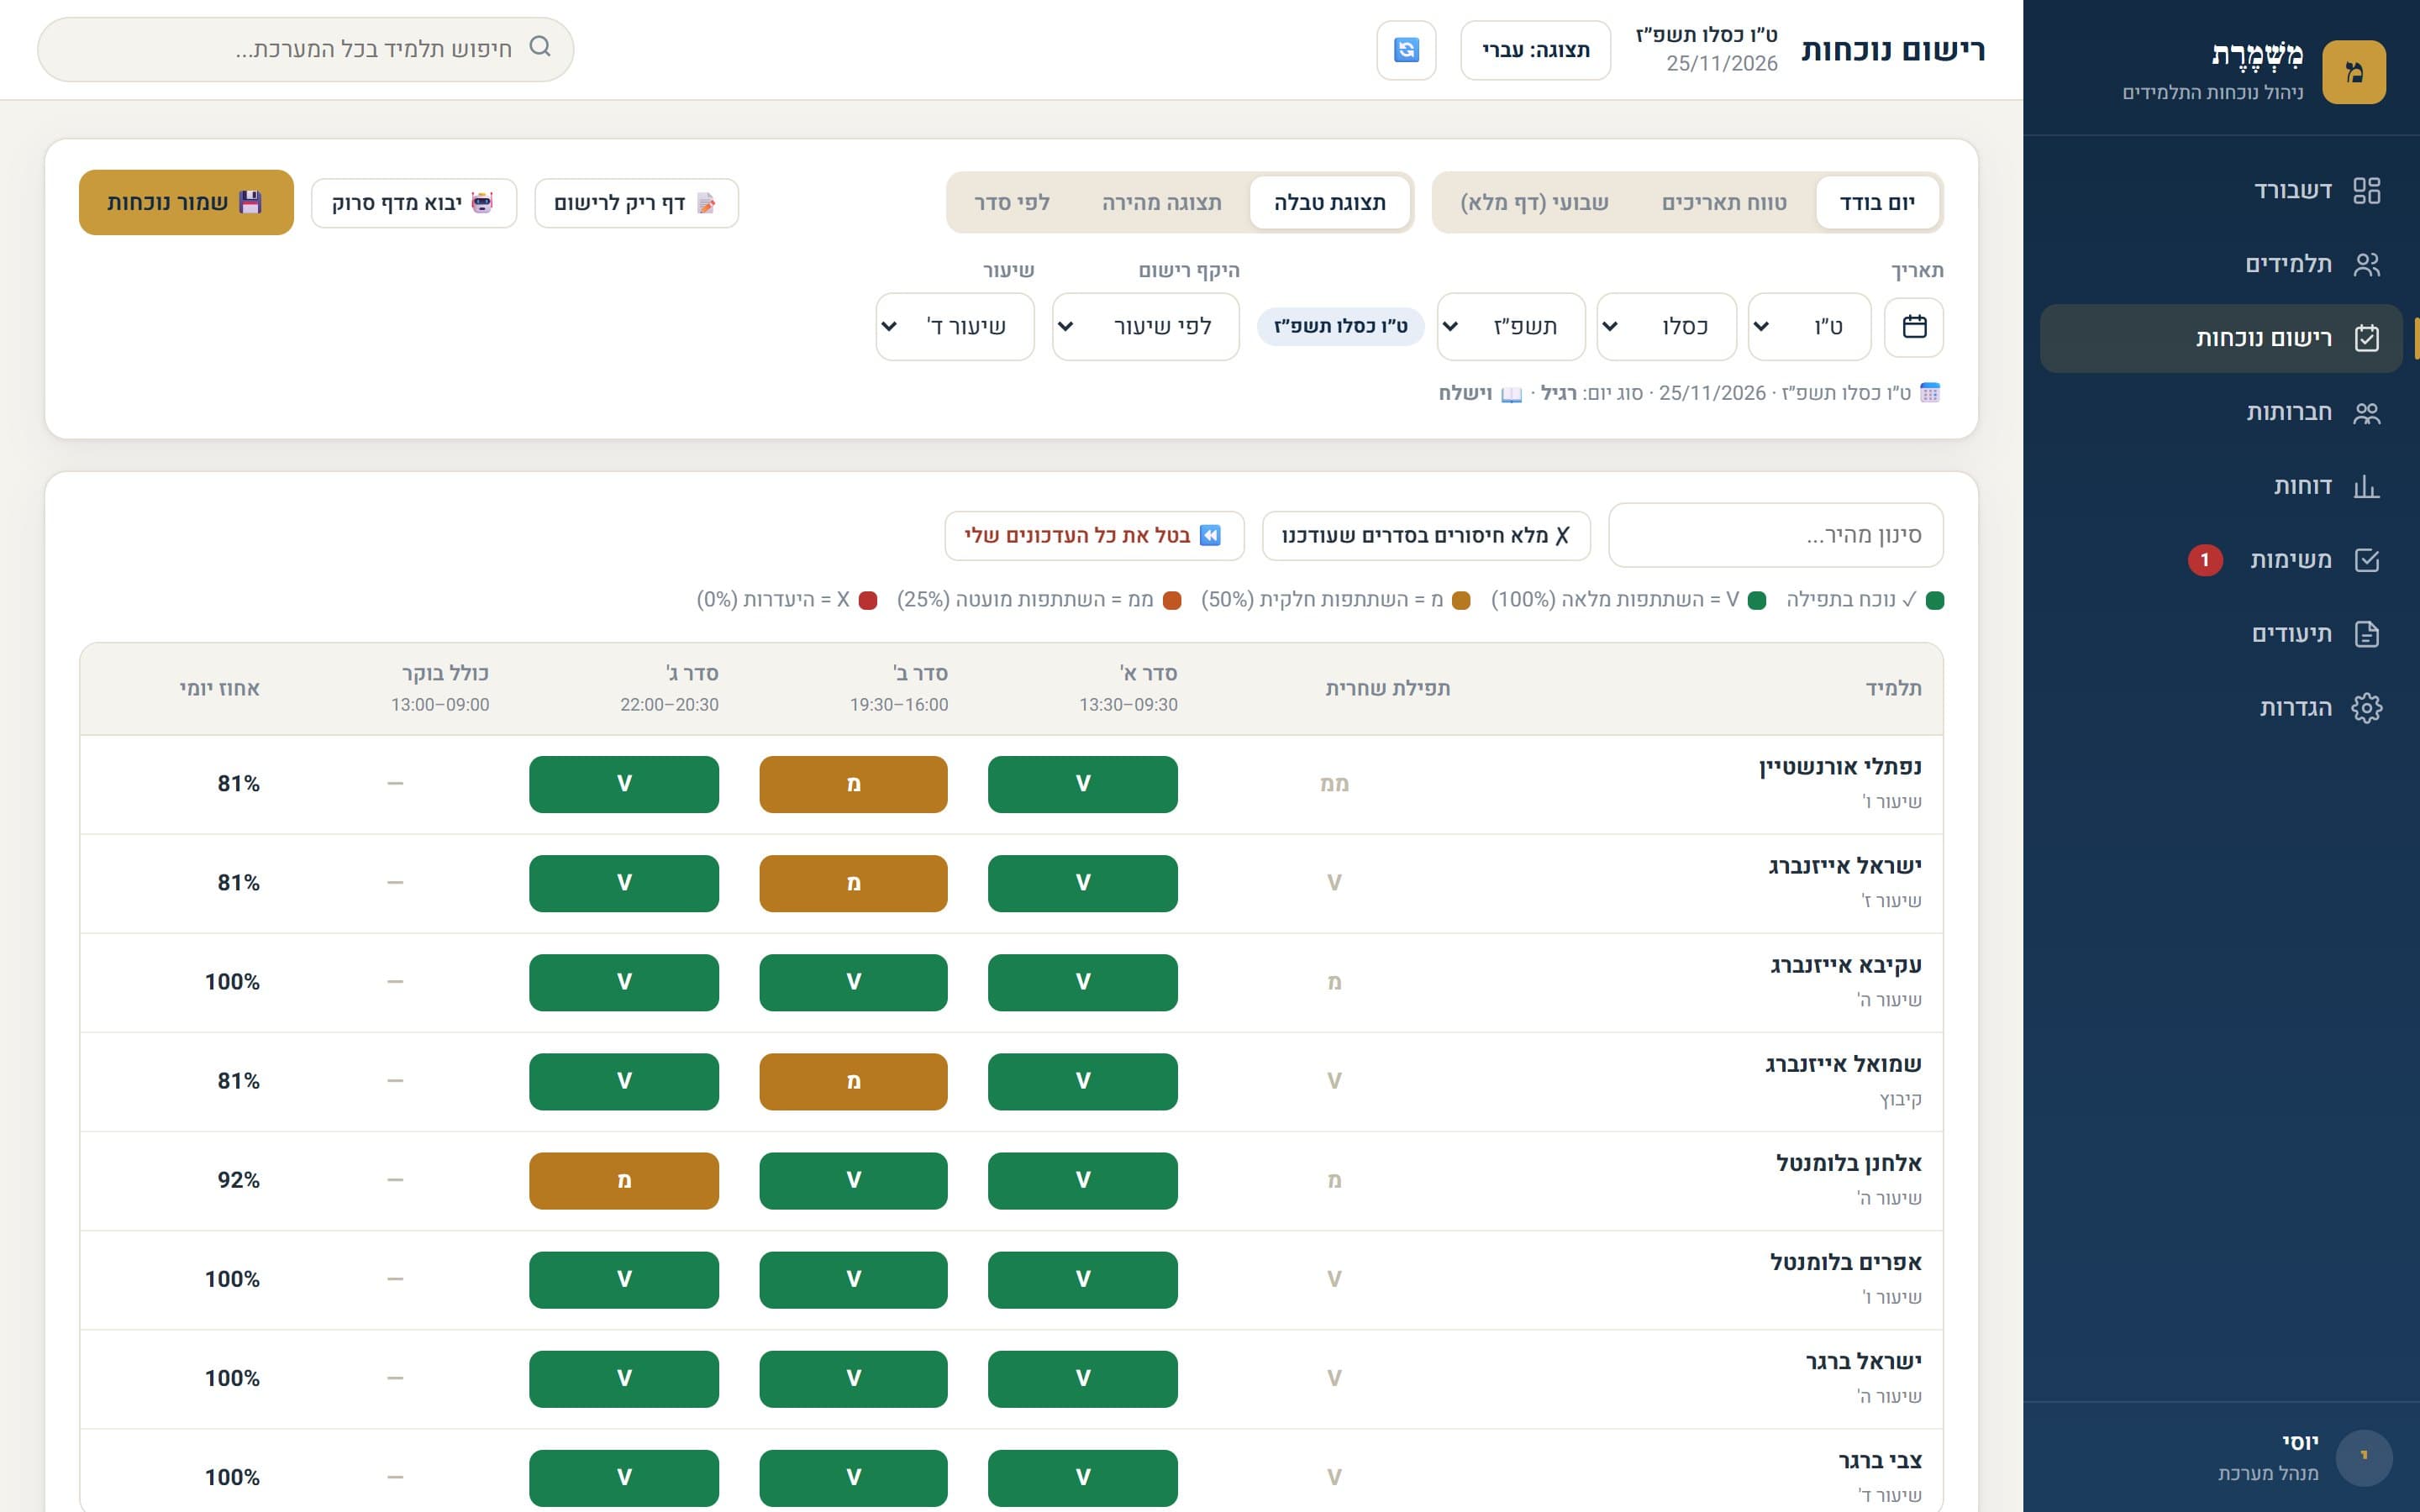Click בטל את כל העדכונים שלי button
The width and height of the screenshot is (2420, 1512).
coord(1094,536)
